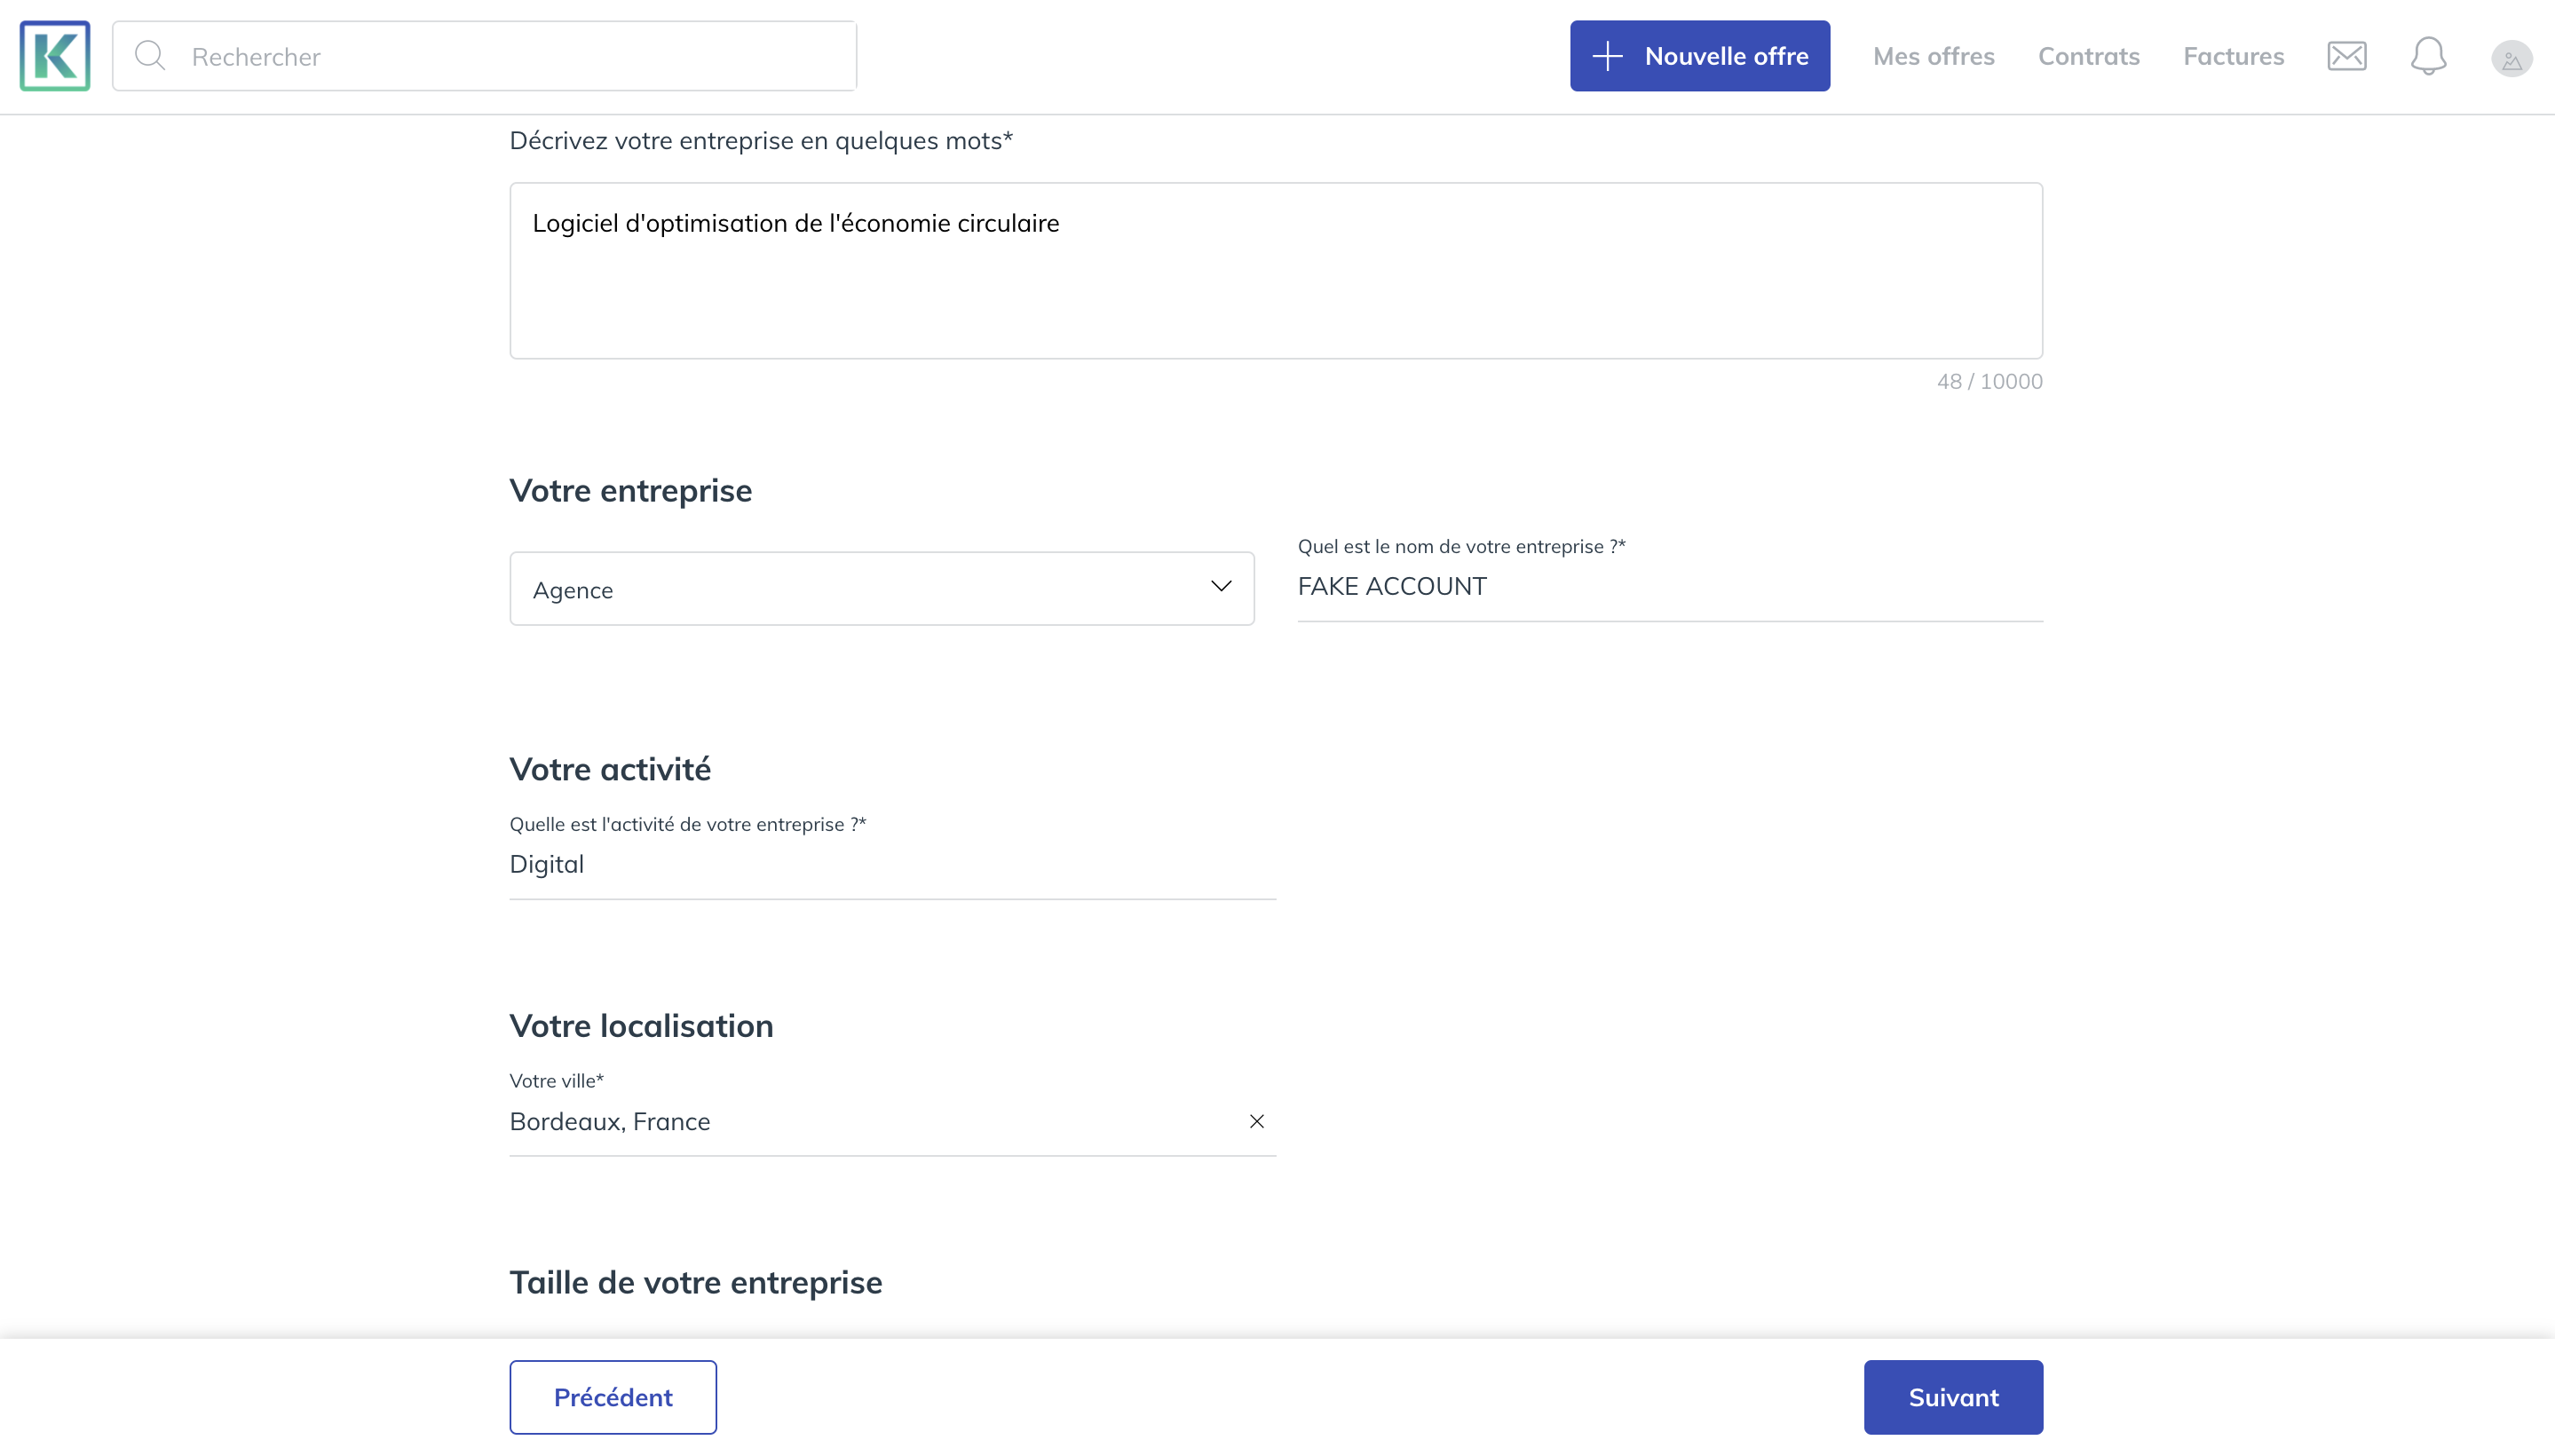The image size is (2555, 1456).
Task: Edit the company description text area
Action: (1276, 271)
